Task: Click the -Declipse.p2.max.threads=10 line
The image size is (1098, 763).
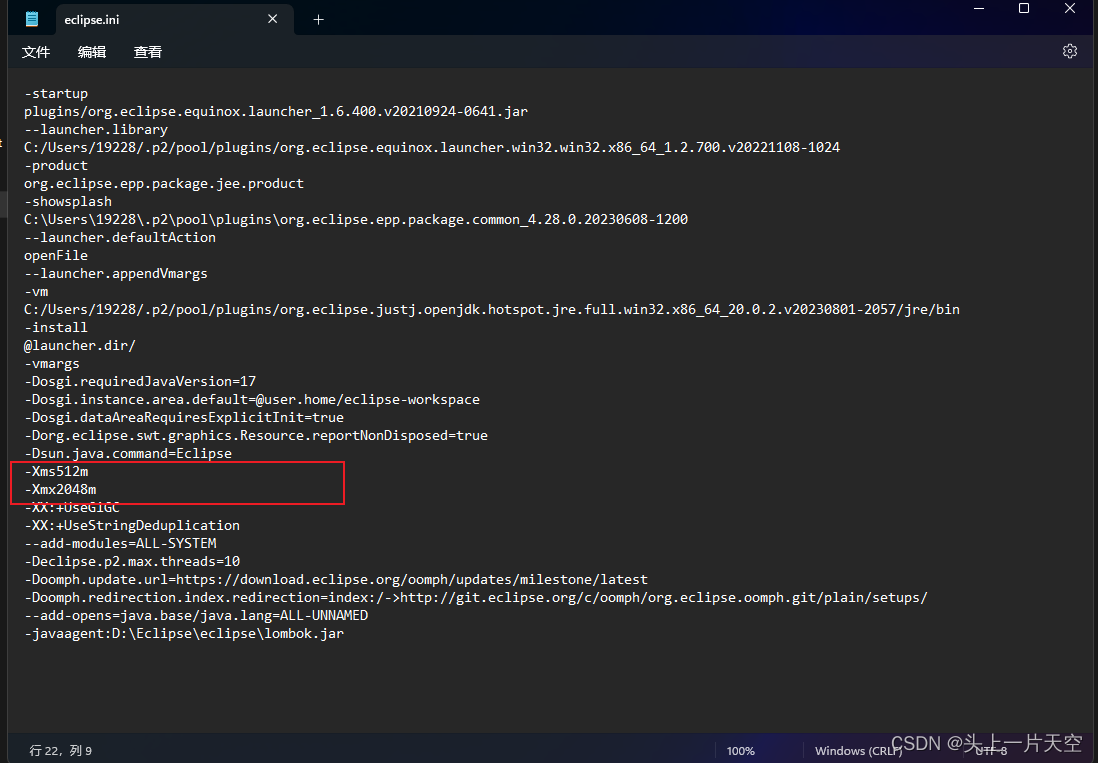Action: coord(132,561)
